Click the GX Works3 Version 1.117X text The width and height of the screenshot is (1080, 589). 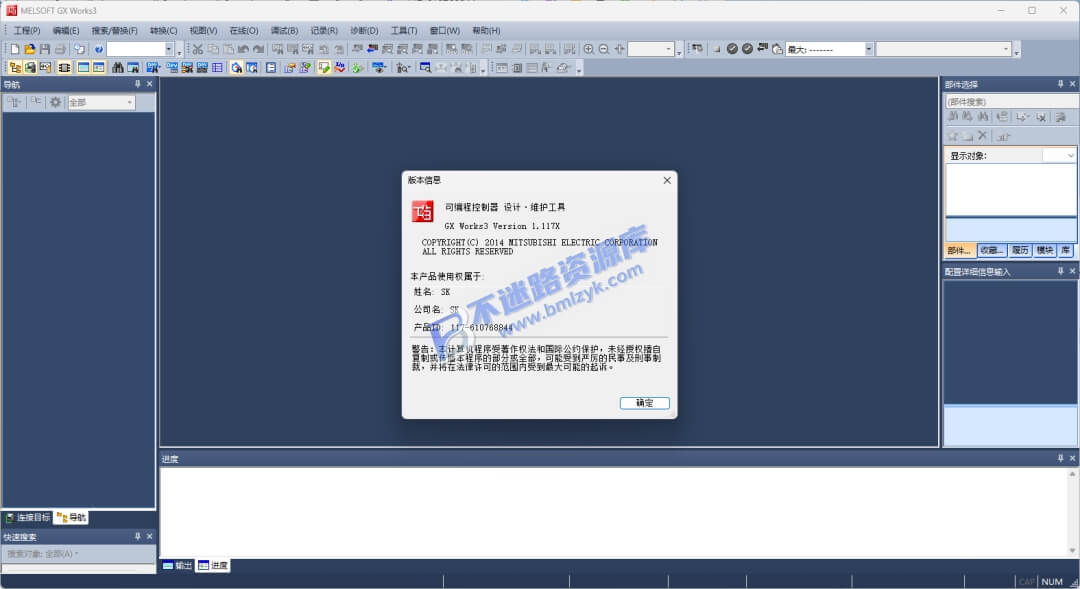[x=502, y=226]
